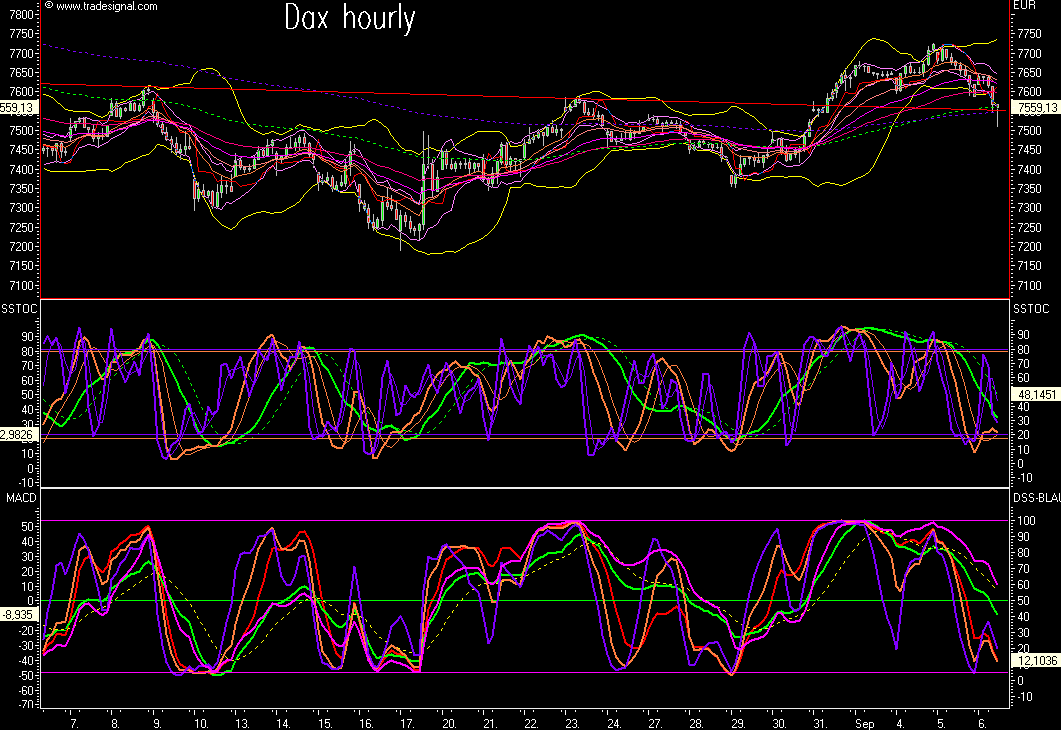The width and height of the screenshot is (1061, 730).
Task: Select date label '27.' on time axis
Action: (655, 724)
